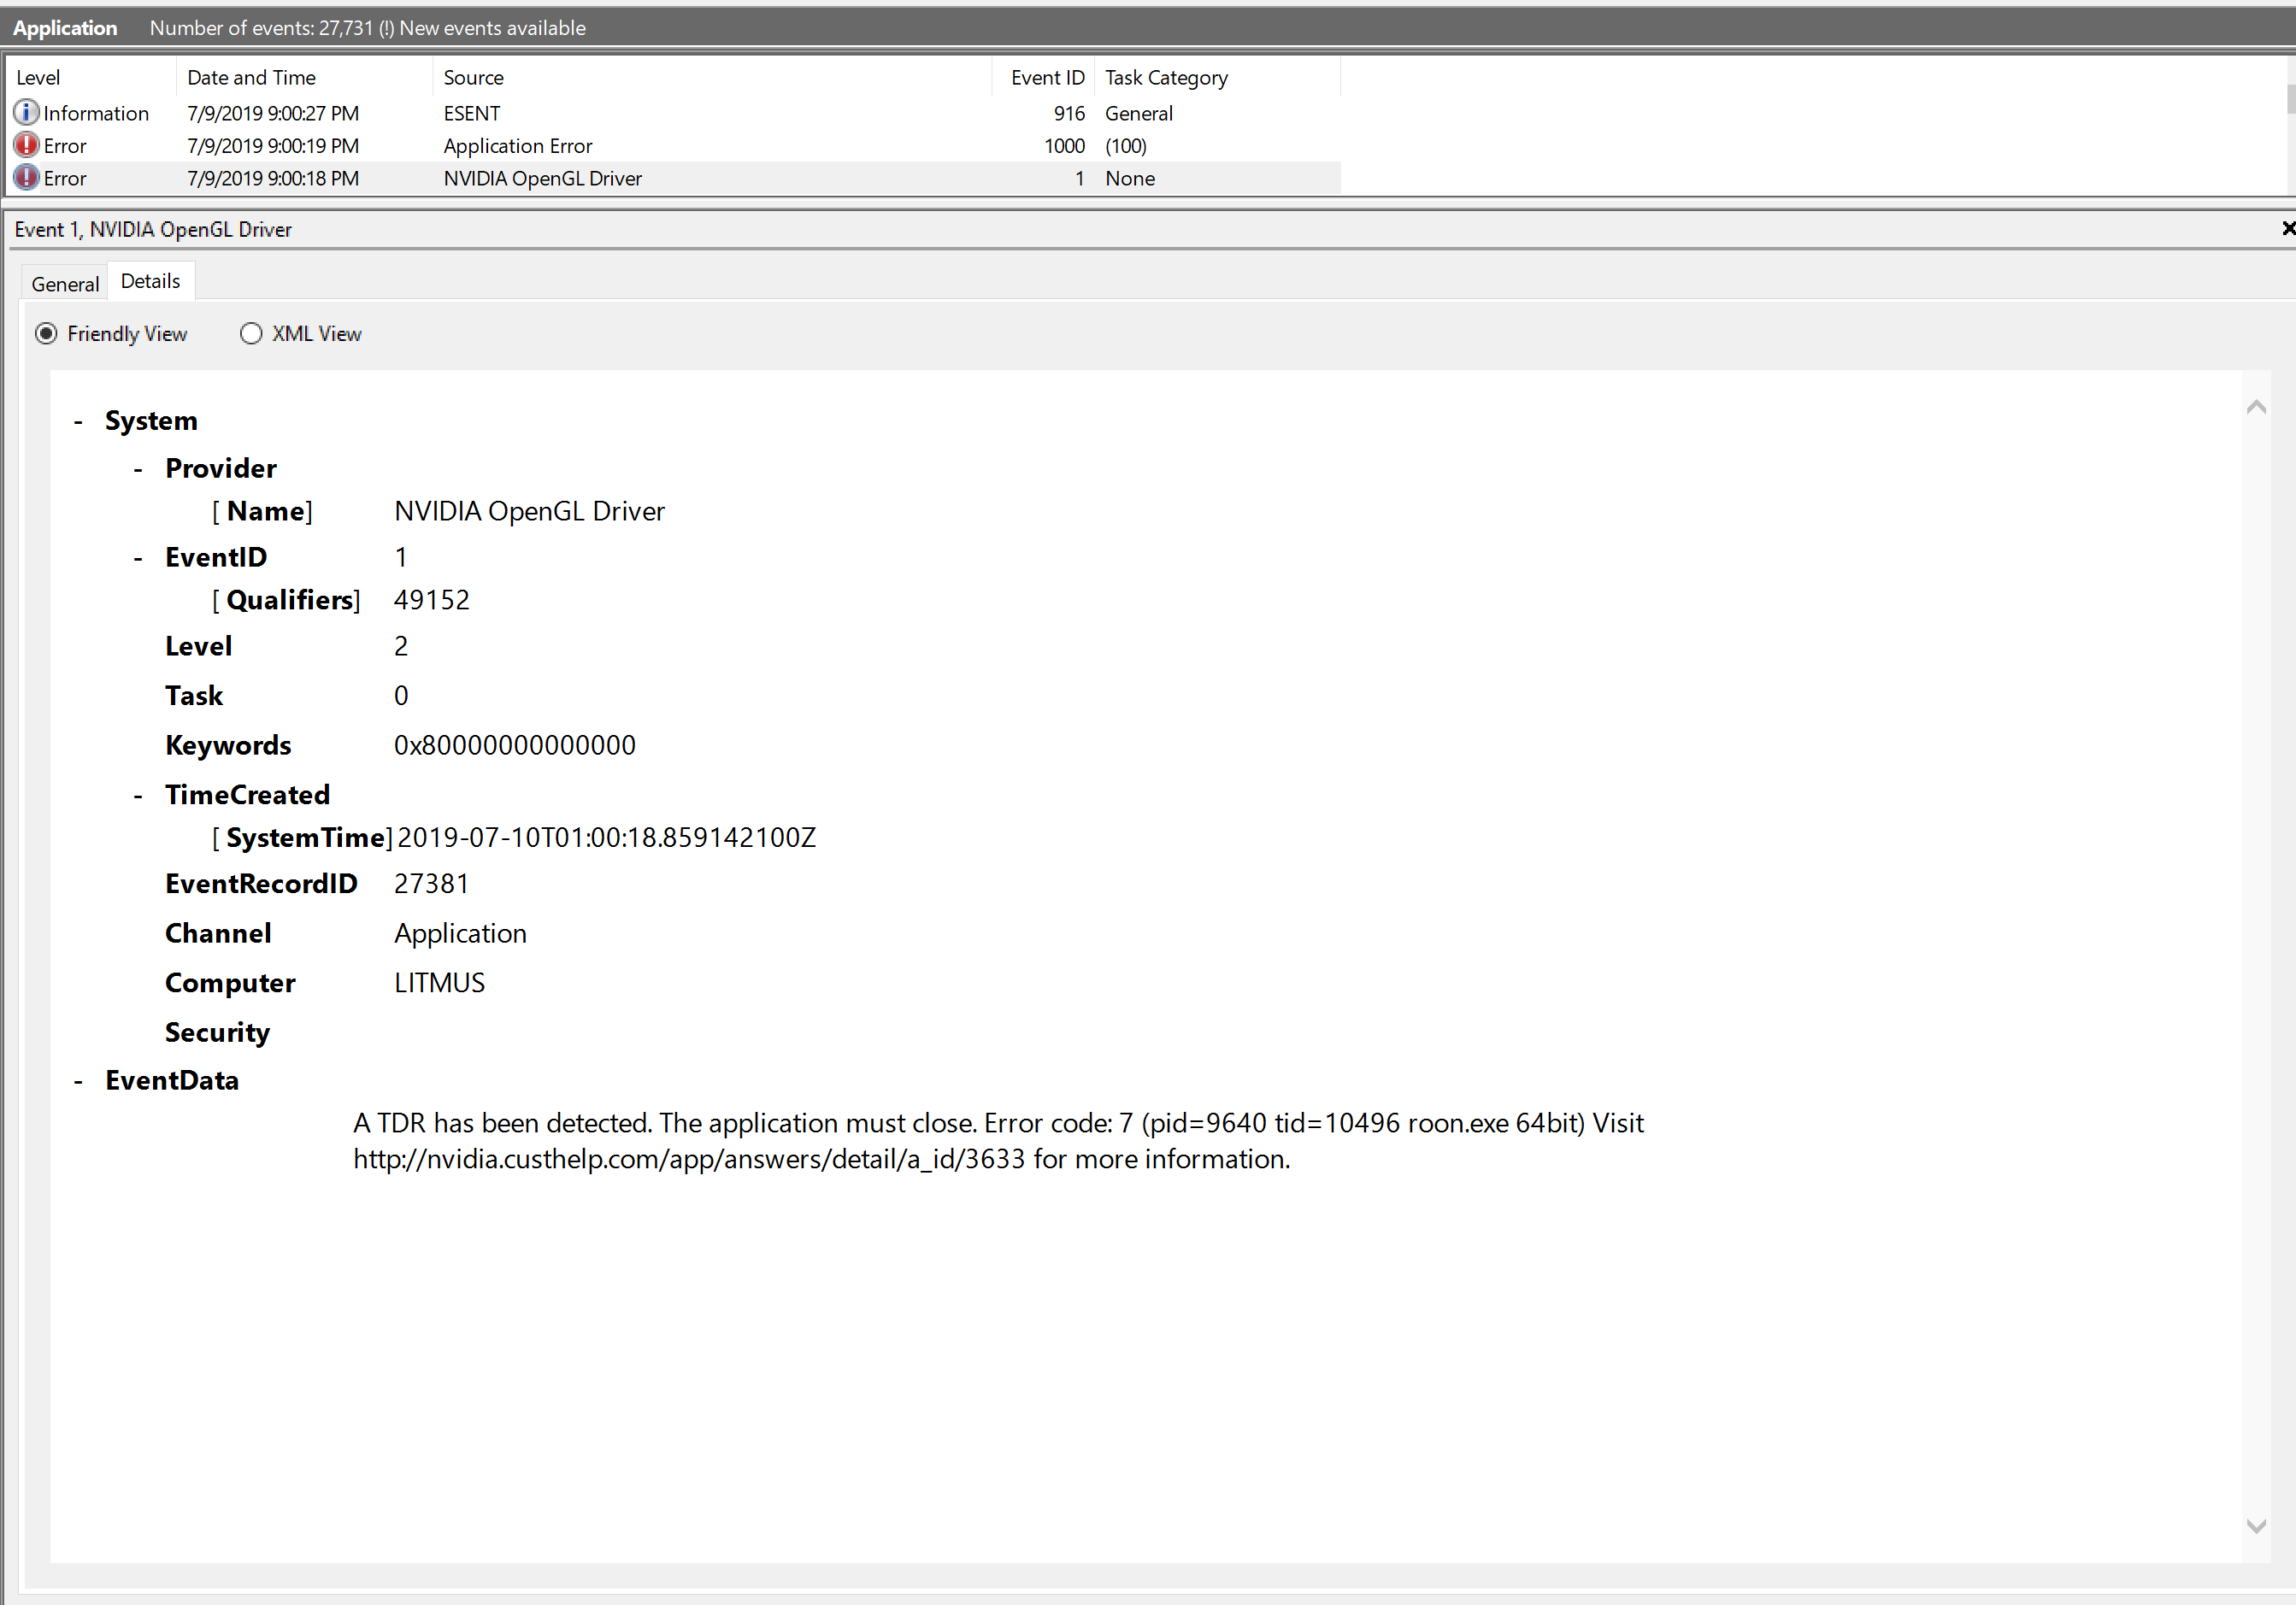Click the Number of events: 27,731 status text
The image size is (2296, 1605).
368,28
